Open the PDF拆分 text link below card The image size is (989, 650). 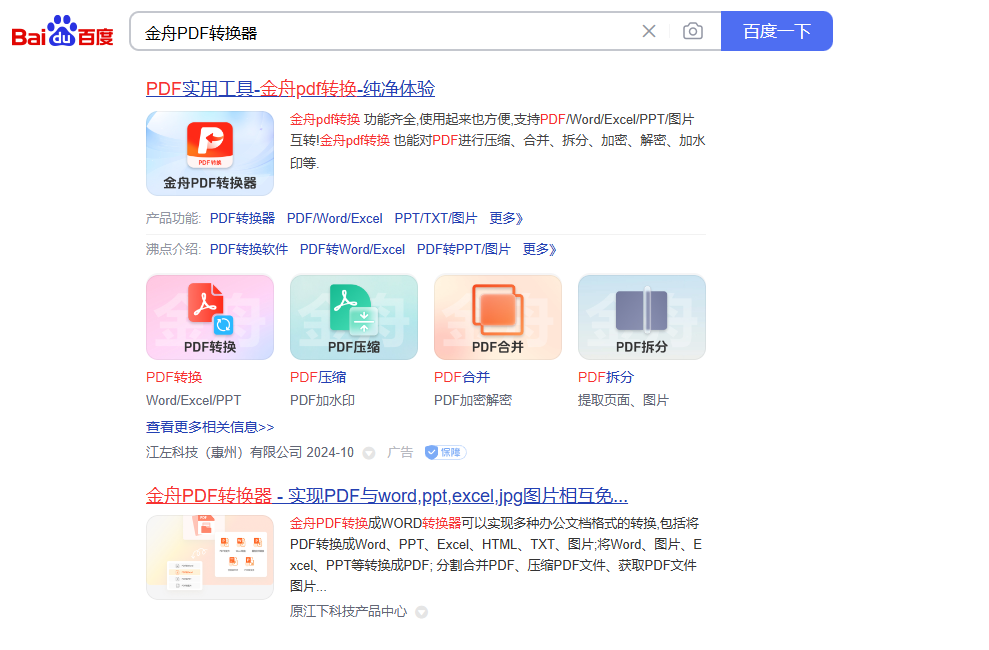[606, 377]
